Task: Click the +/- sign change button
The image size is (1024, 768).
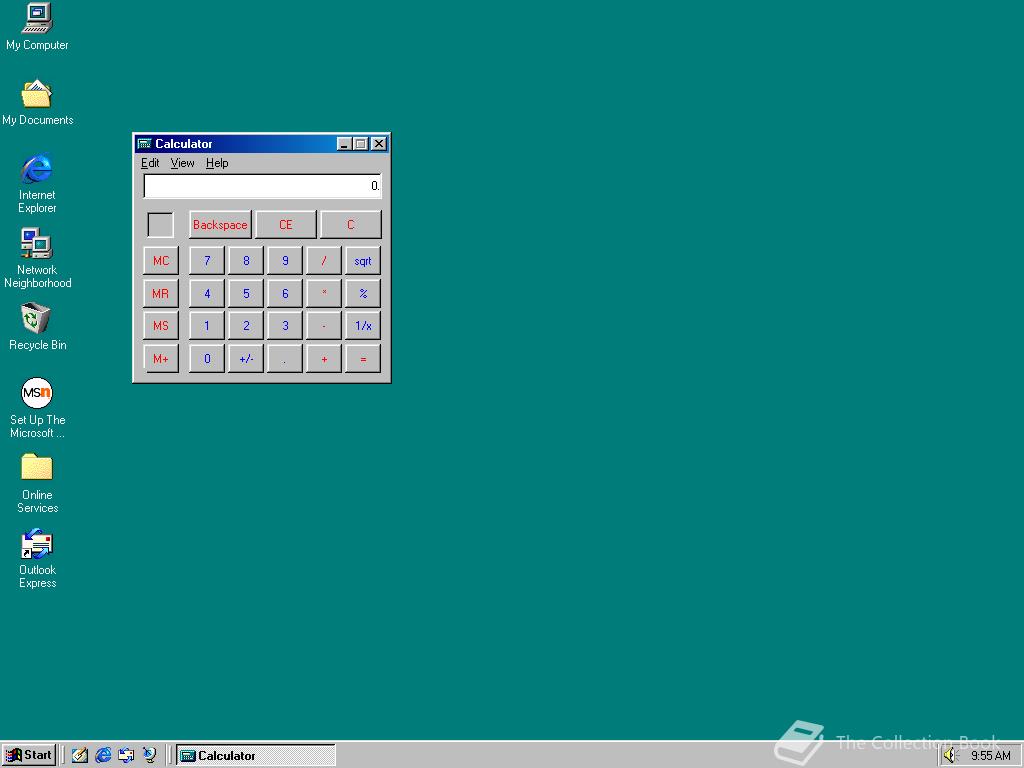Action: [x=246, y=359]
